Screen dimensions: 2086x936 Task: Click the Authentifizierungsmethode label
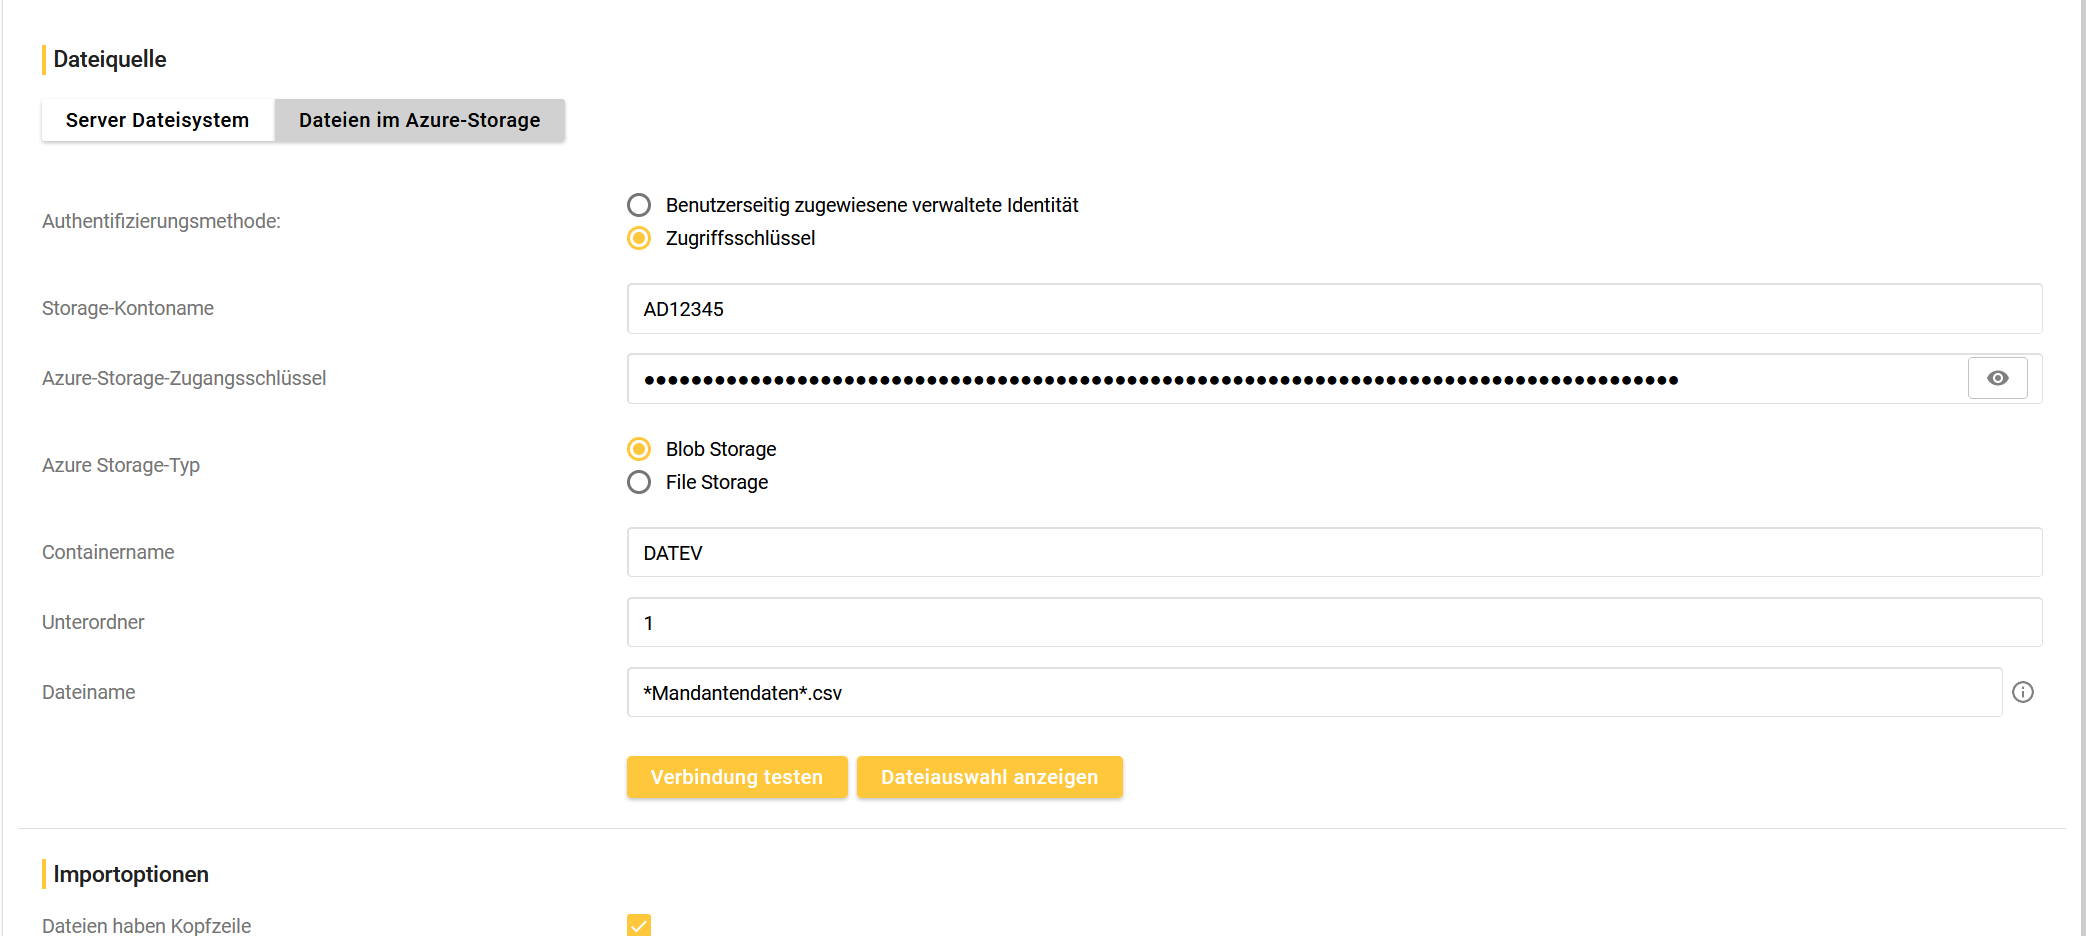161,221
